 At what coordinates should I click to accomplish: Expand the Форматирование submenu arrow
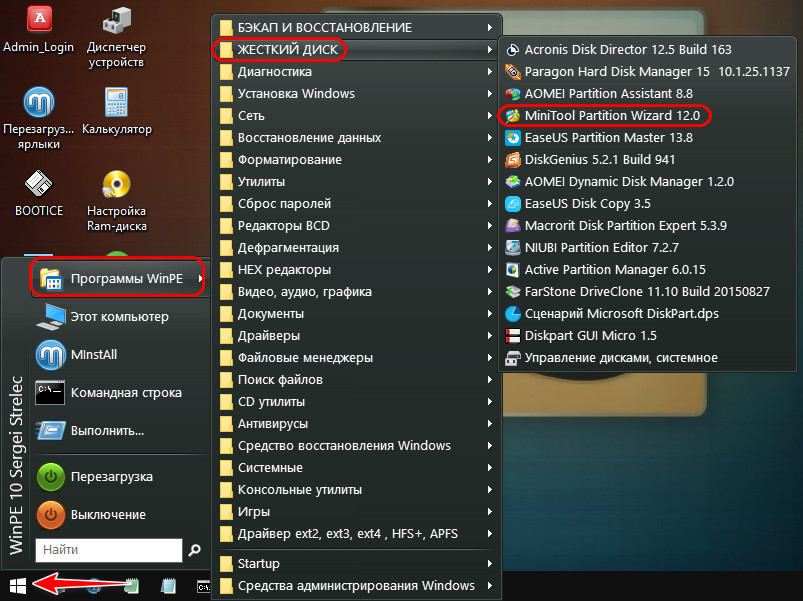pos(490,160)
